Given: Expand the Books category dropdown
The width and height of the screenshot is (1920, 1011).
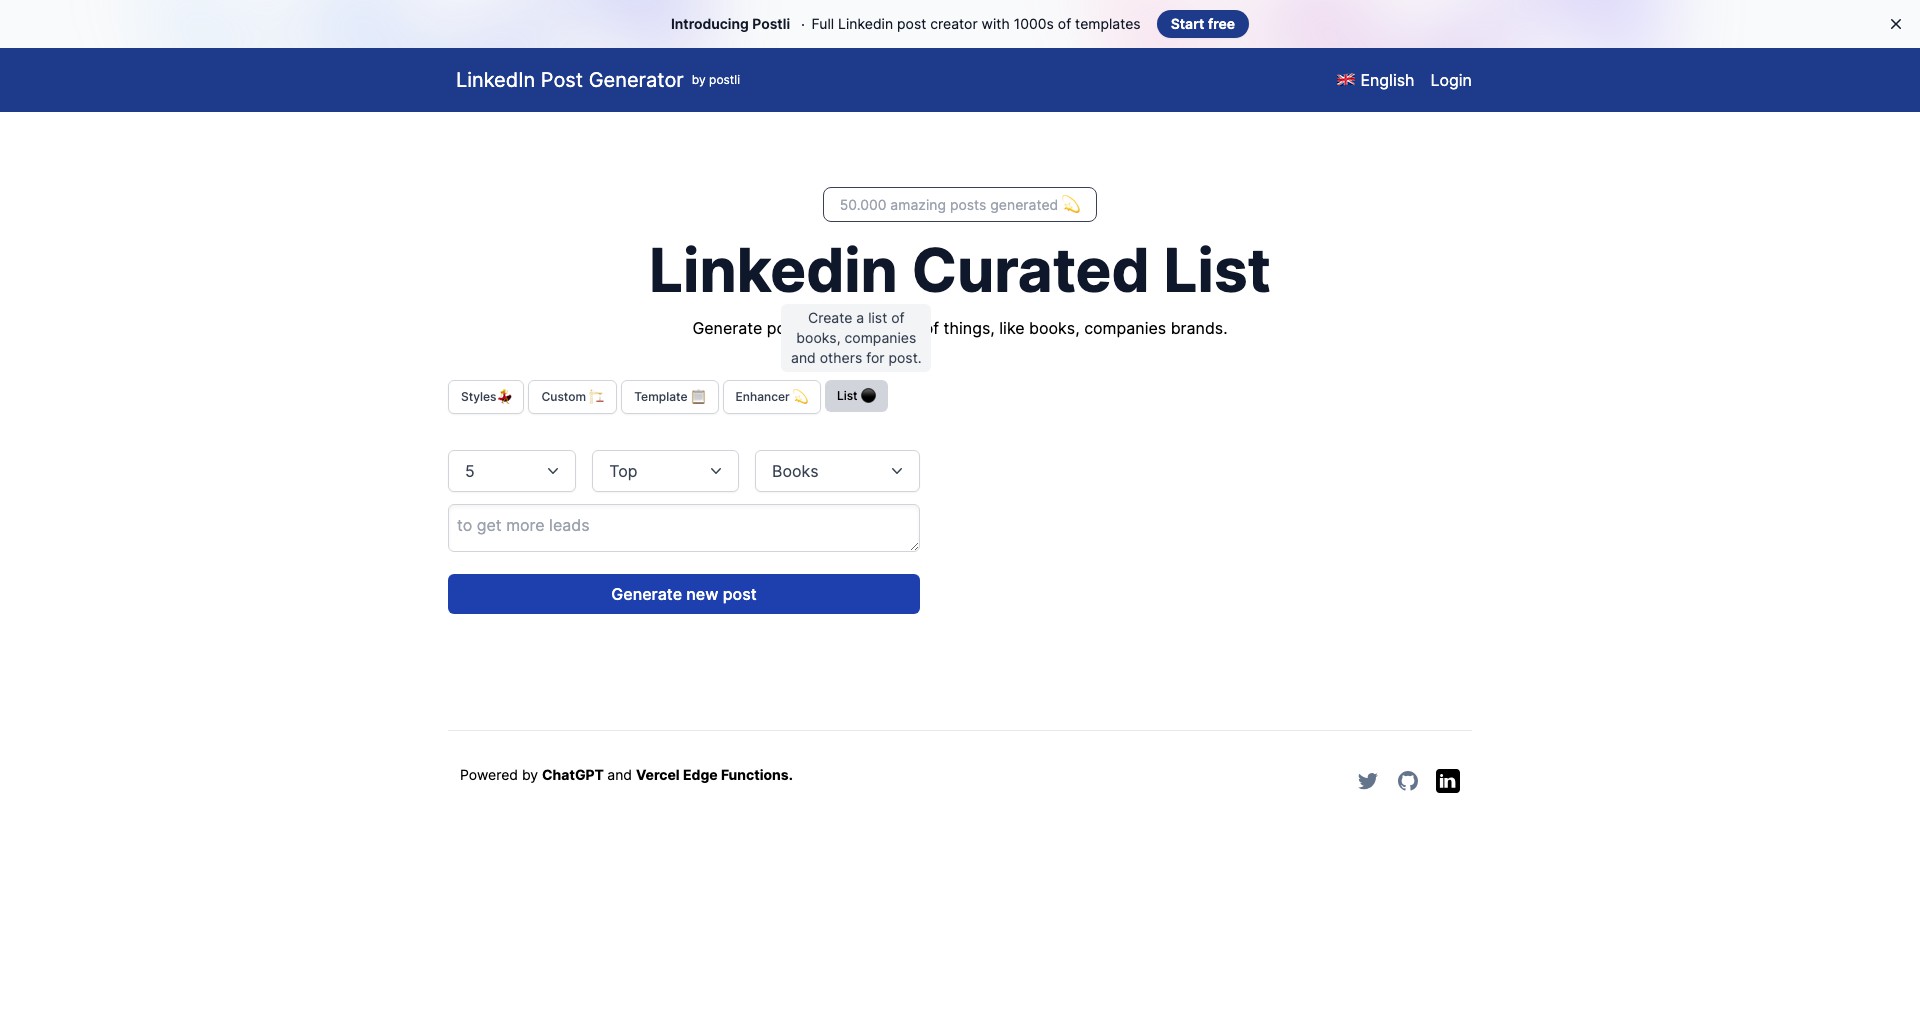Looking at the screenshot, I should (837, 471).
